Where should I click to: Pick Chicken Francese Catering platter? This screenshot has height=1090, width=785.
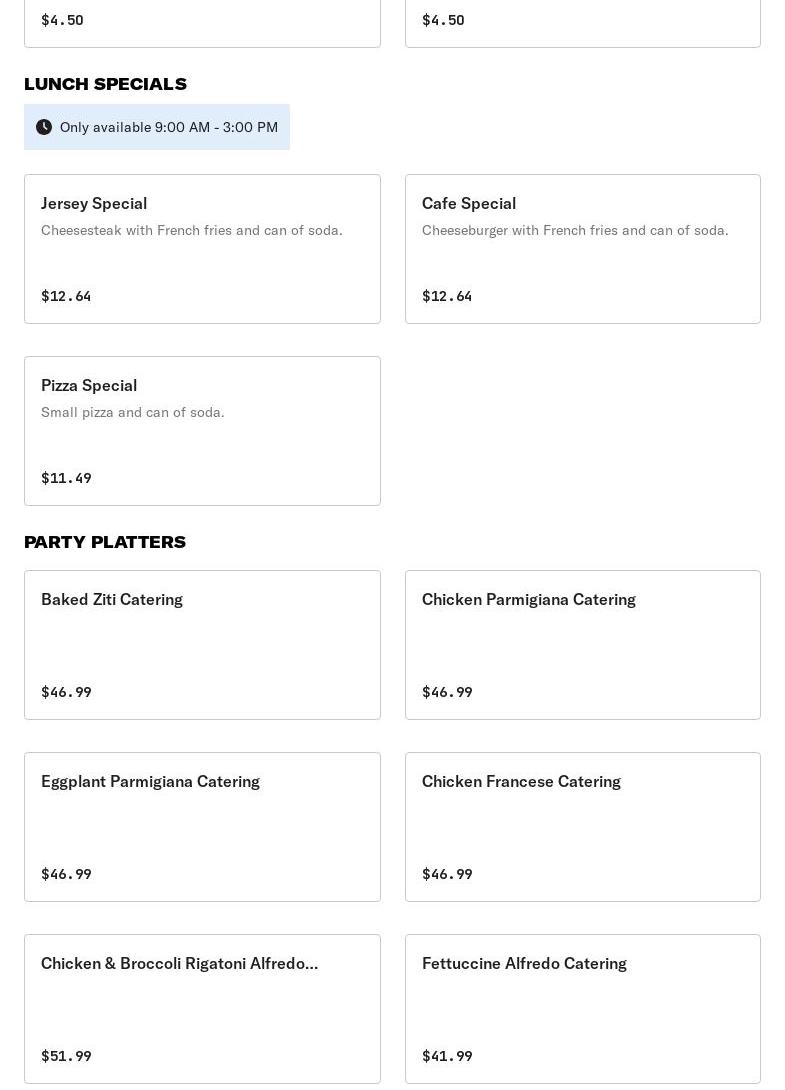click(582, 827)
